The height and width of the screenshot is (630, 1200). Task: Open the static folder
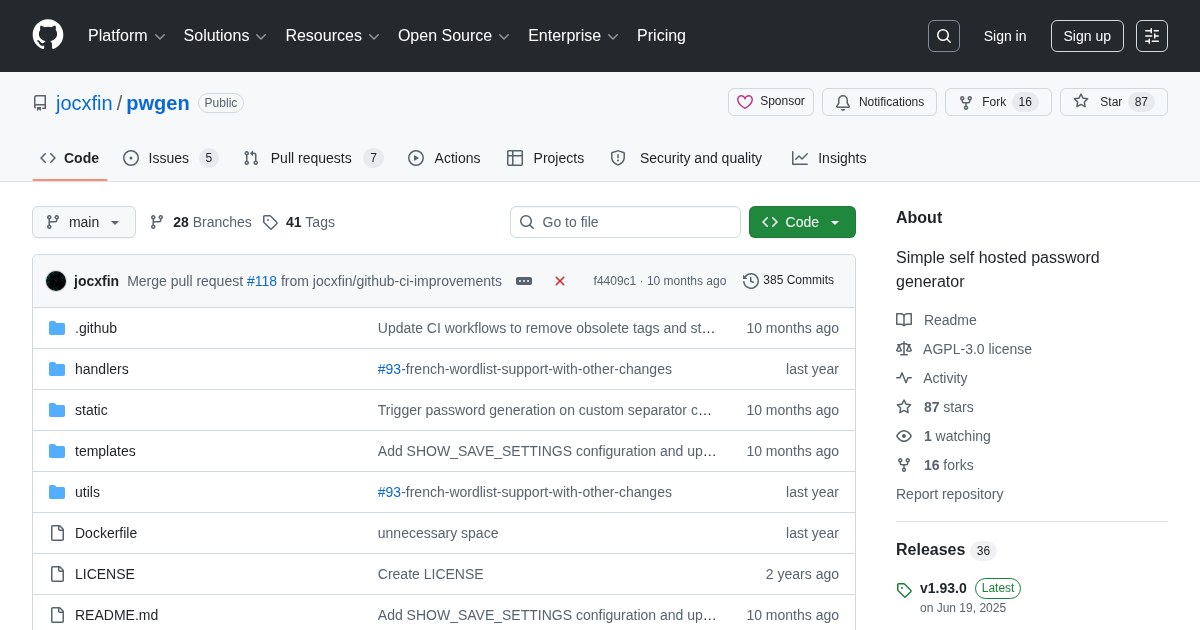coord(91,410)
